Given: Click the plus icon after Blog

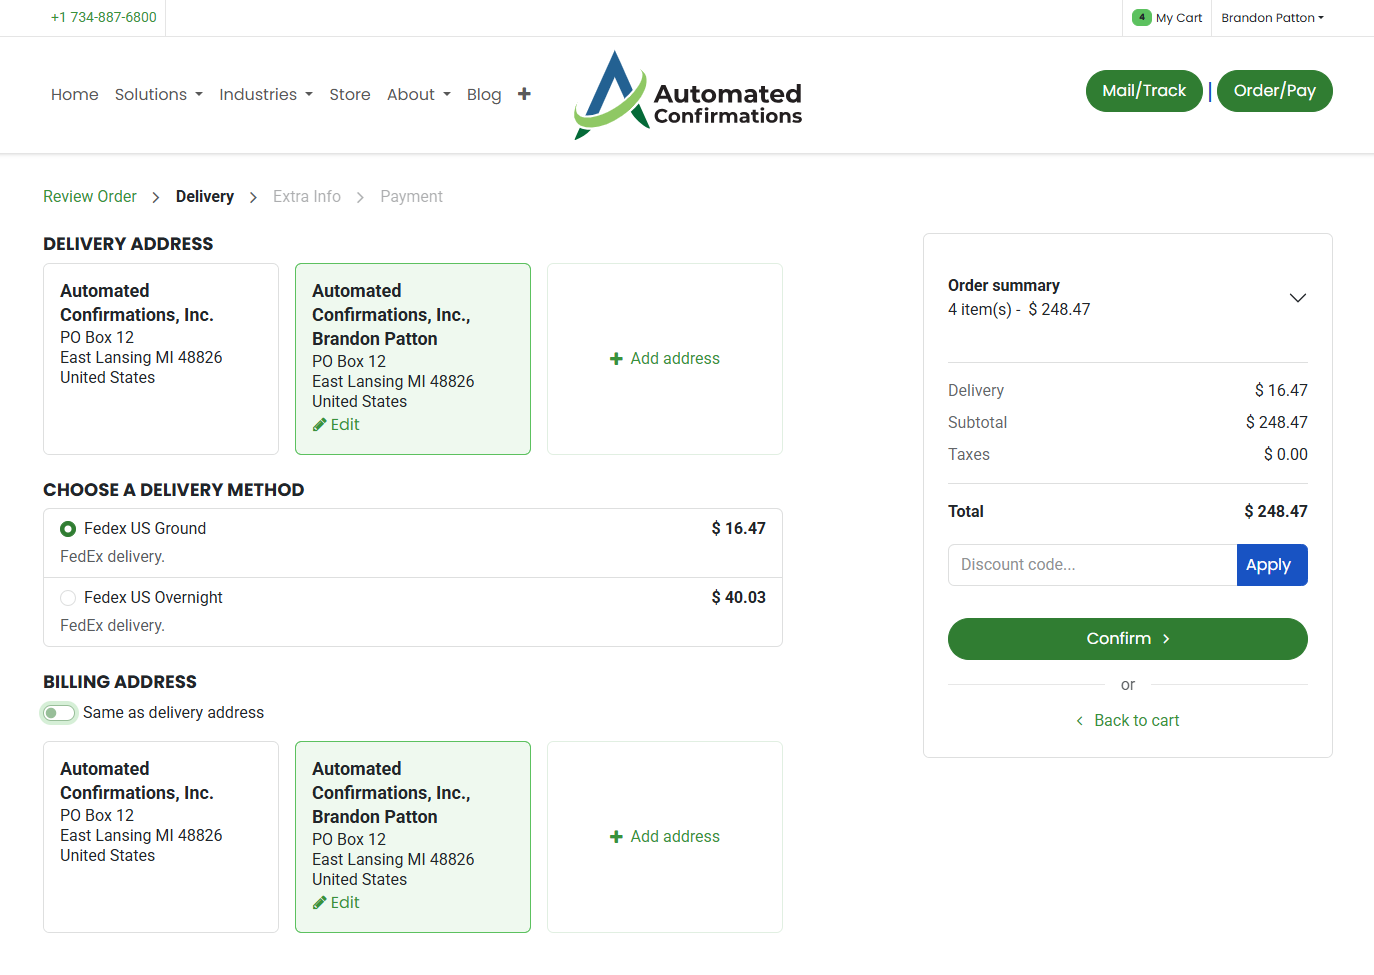Looking at the screenshot, I should 524,94.
